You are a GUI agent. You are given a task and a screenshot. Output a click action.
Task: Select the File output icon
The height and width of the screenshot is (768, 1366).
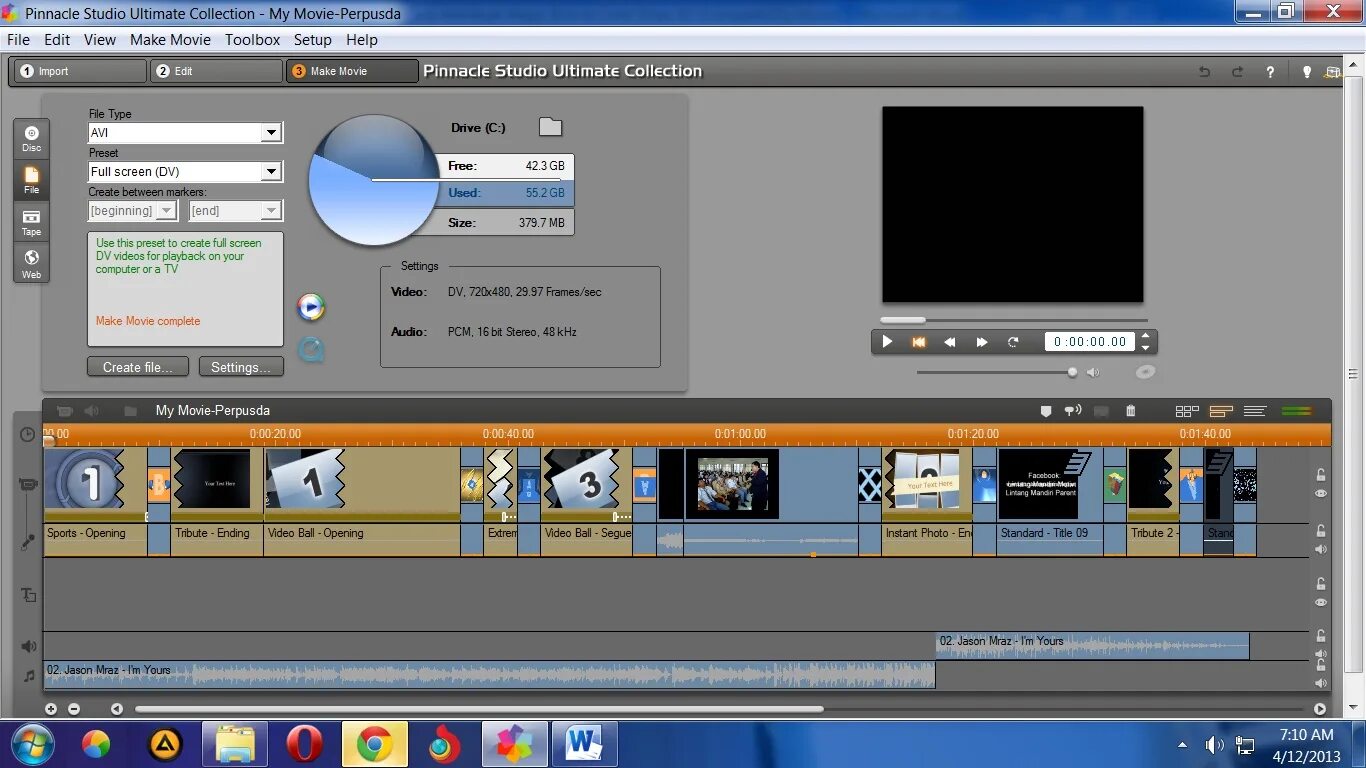point(32,181)
